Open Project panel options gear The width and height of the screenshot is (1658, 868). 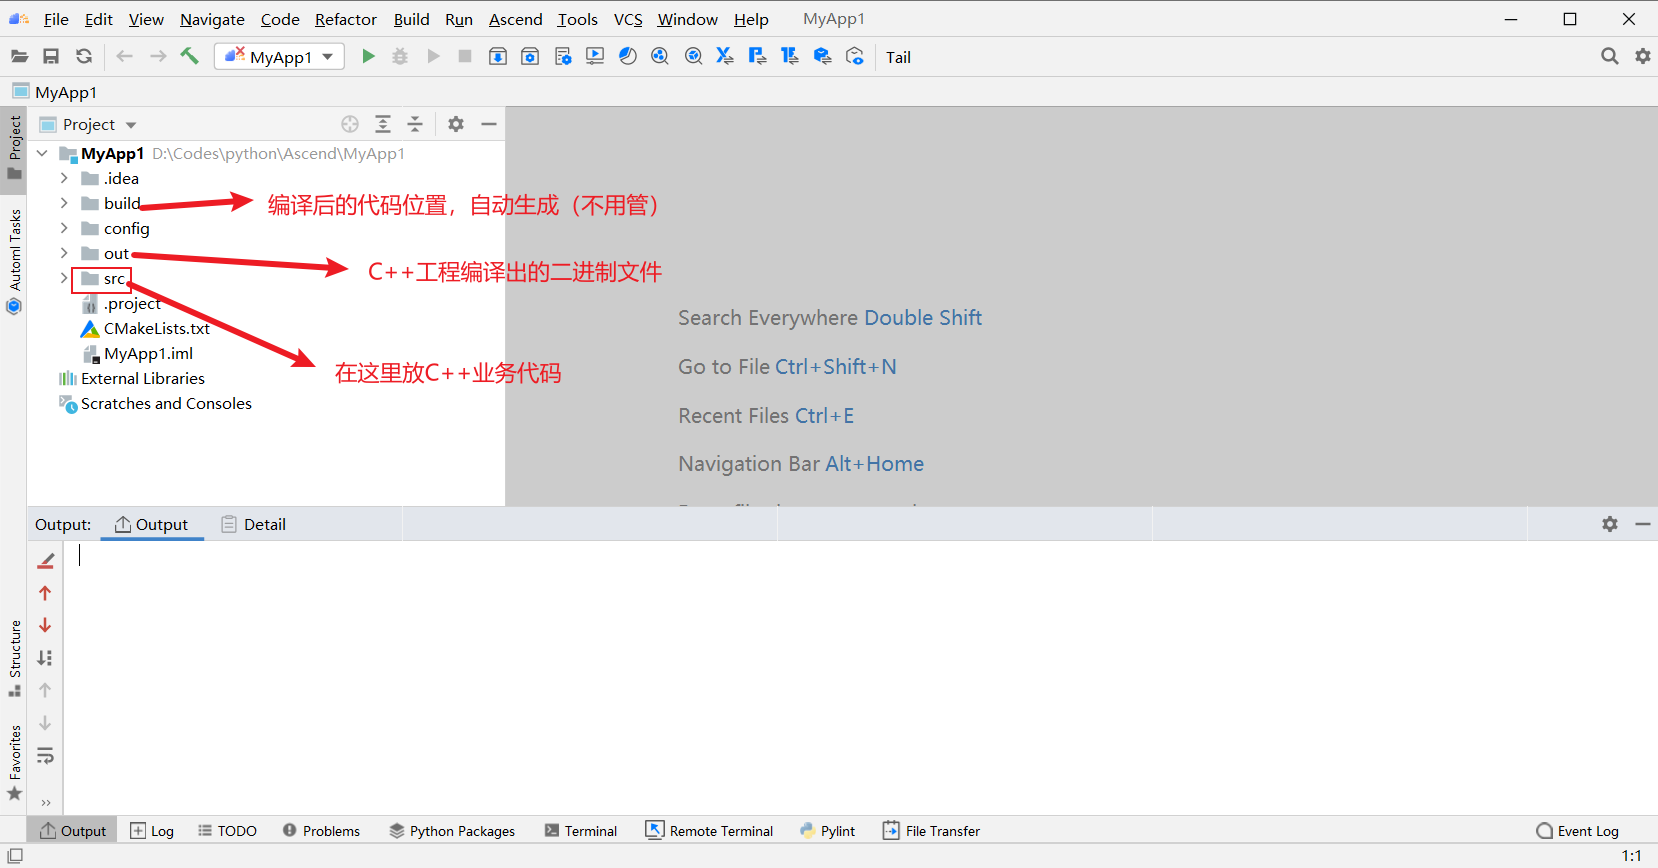[x=456, y=124]
